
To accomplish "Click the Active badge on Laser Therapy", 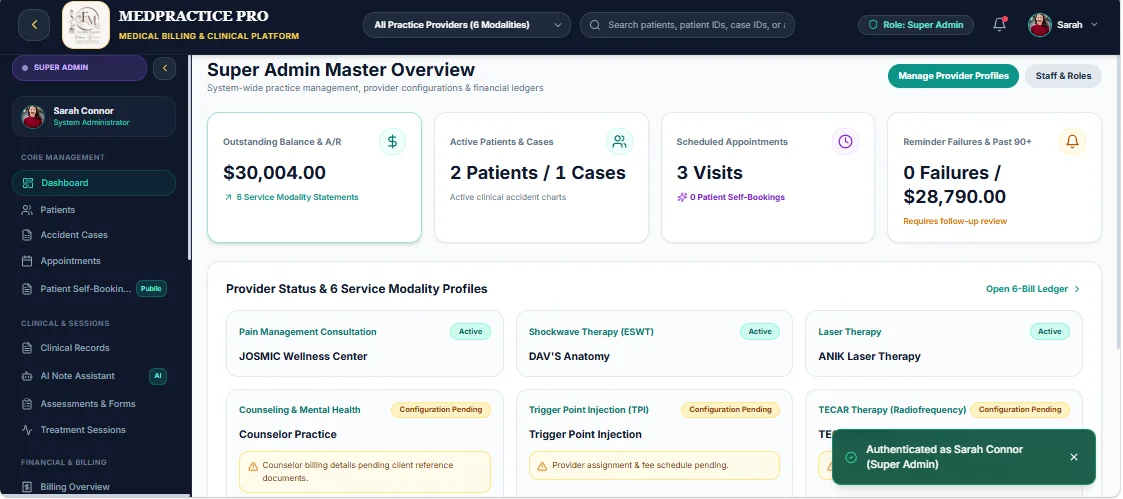I will click(x=1050, y=331).
